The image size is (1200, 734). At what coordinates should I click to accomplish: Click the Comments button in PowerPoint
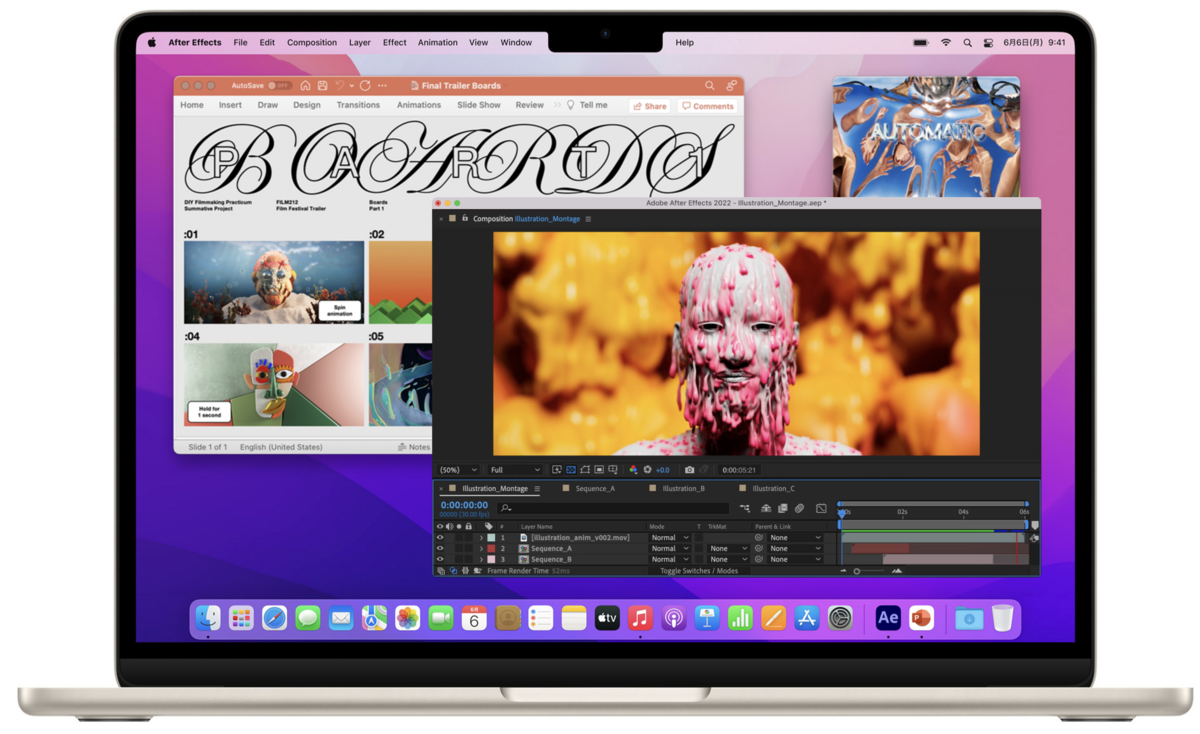[x=707, y=106]
